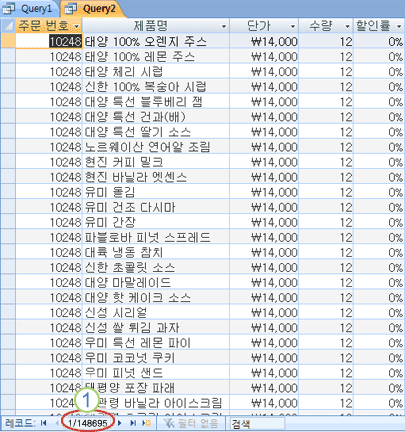Click the cell 신한 100% 복숭아 시럽
The width and height of the screenshot is (405, 432).
coord(156,87)
